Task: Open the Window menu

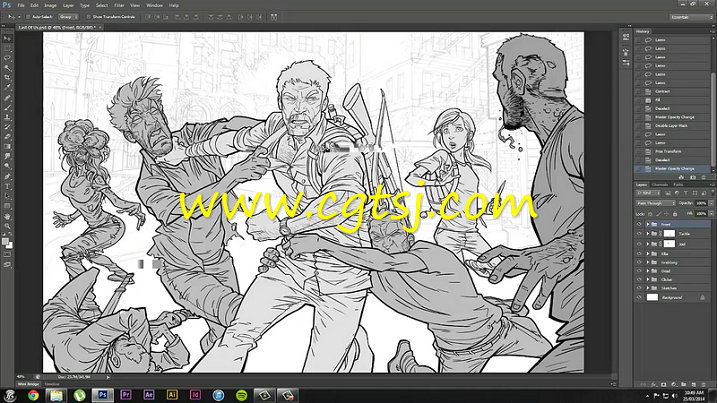Action: pos(155,5)
